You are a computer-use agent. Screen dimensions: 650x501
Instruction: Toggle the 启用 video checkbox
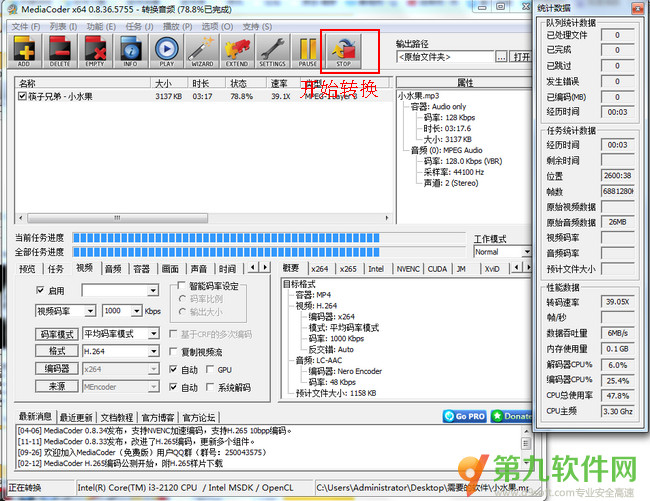40,290
